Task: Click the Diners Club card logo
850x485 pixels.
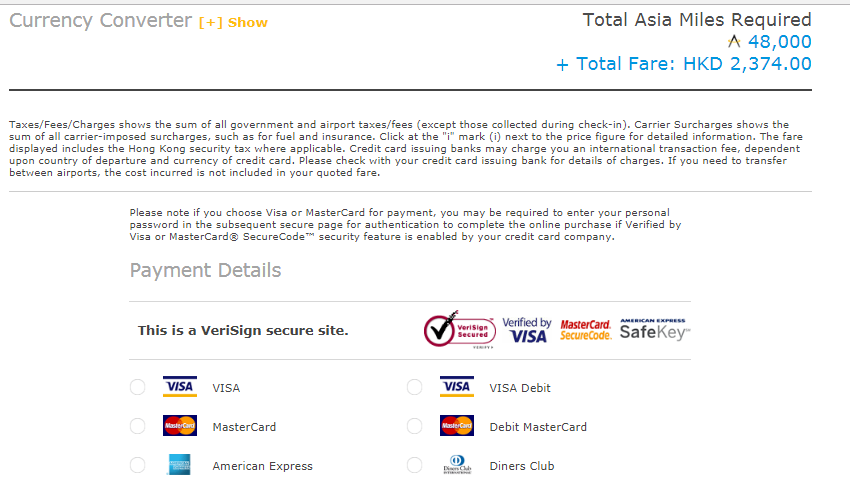Action: click(x=456, y=465)
